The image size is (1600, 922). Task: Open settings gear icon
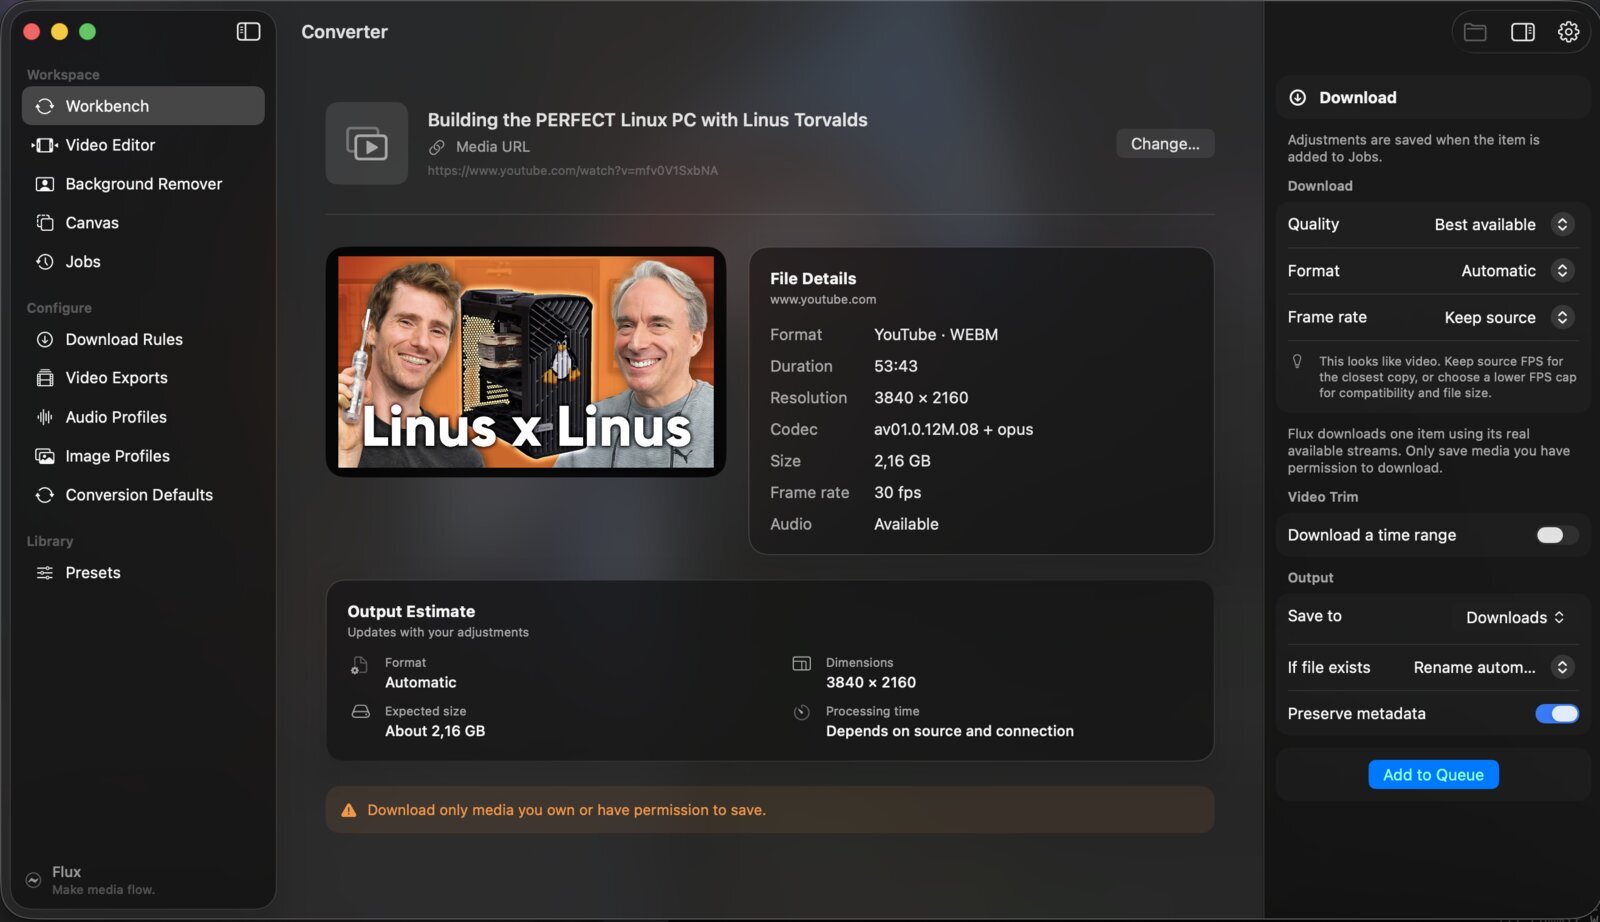1568,32
